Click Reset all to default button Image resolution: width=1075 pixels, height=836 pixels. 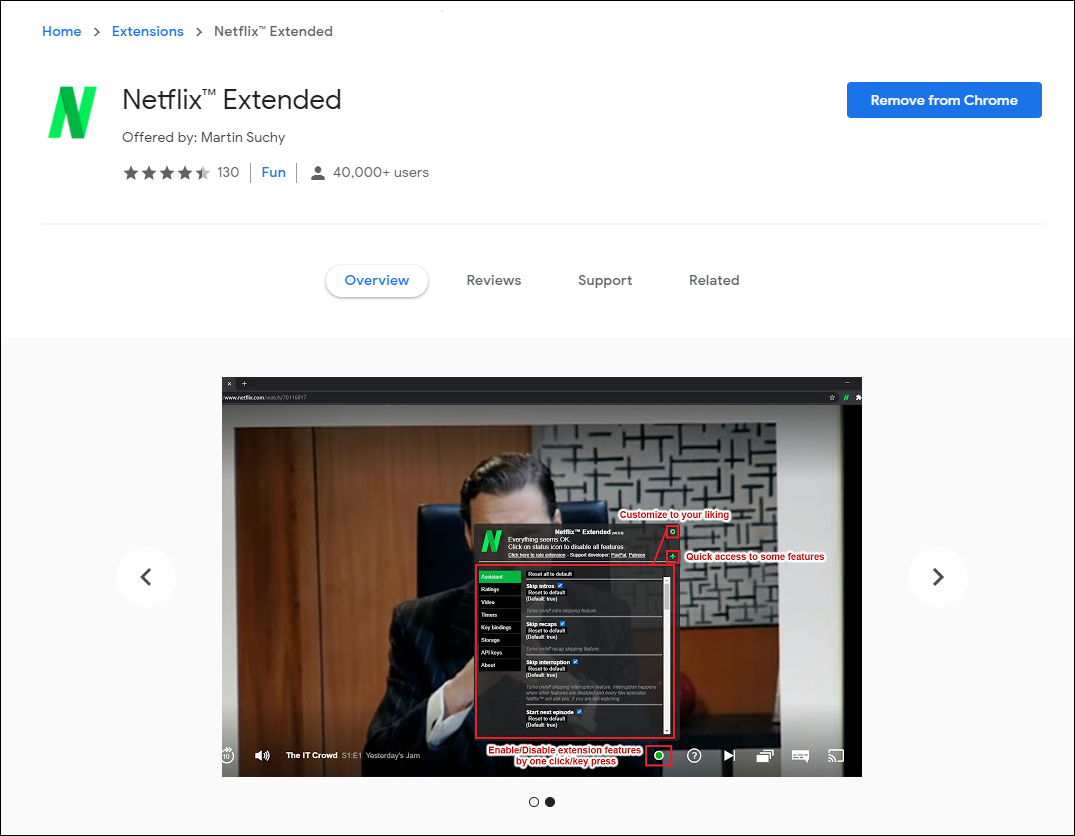pyautogui.click(x=550, y=574)
